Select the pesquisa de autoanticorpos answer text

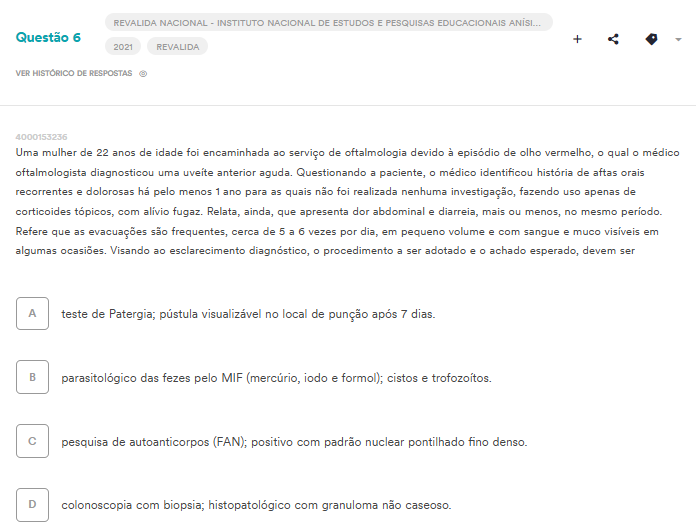294,442
